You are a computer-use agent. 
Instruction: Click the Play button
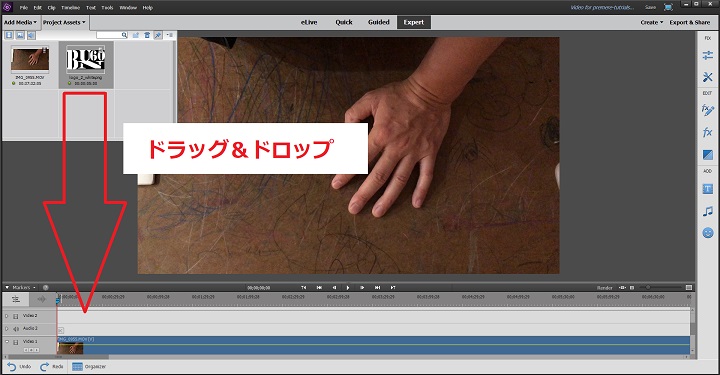pyautogui.click(x=348, y=287)
